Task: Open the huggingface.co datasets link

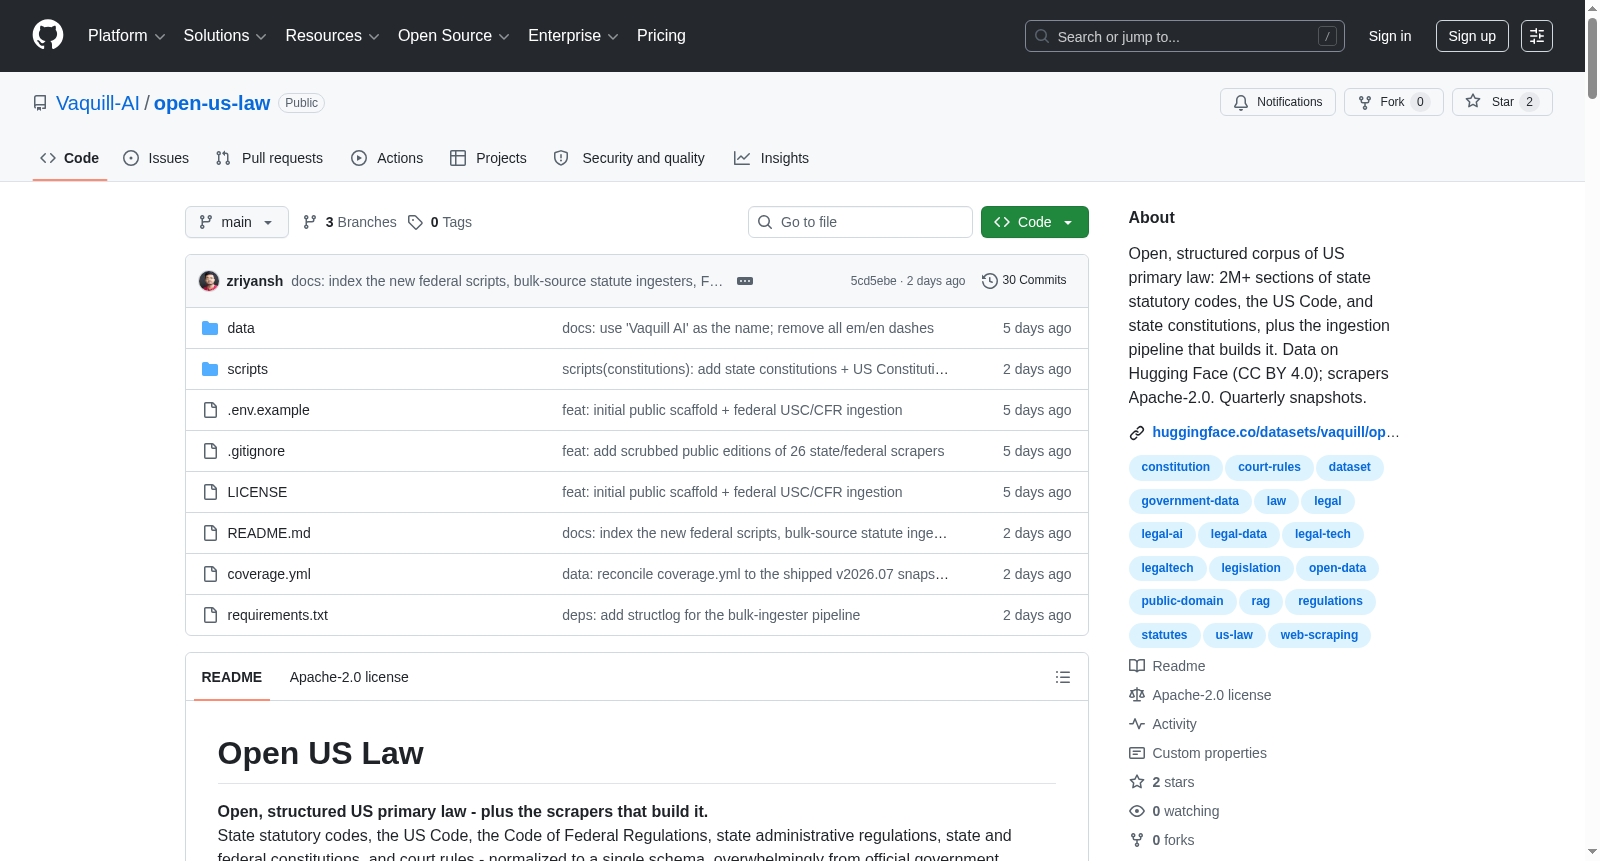Action: [1276, 432]
